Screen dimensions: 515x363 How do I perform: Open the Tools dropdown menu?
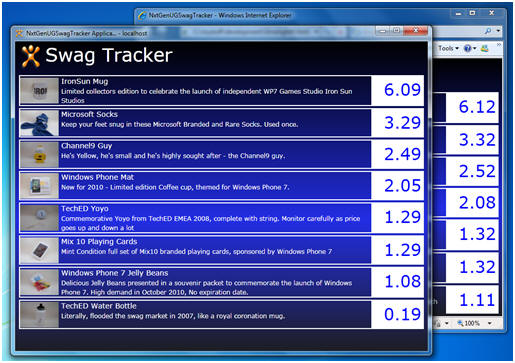448,49
